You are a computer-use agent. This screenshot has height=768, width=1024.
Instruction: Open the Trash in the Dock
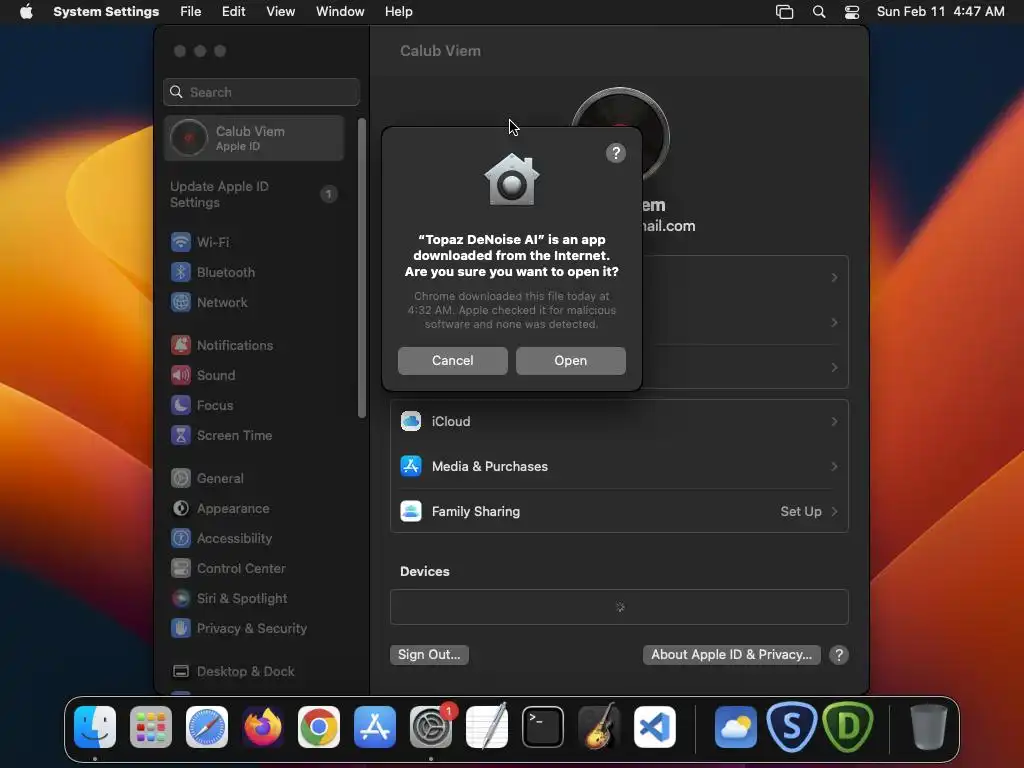click(929, 727)
